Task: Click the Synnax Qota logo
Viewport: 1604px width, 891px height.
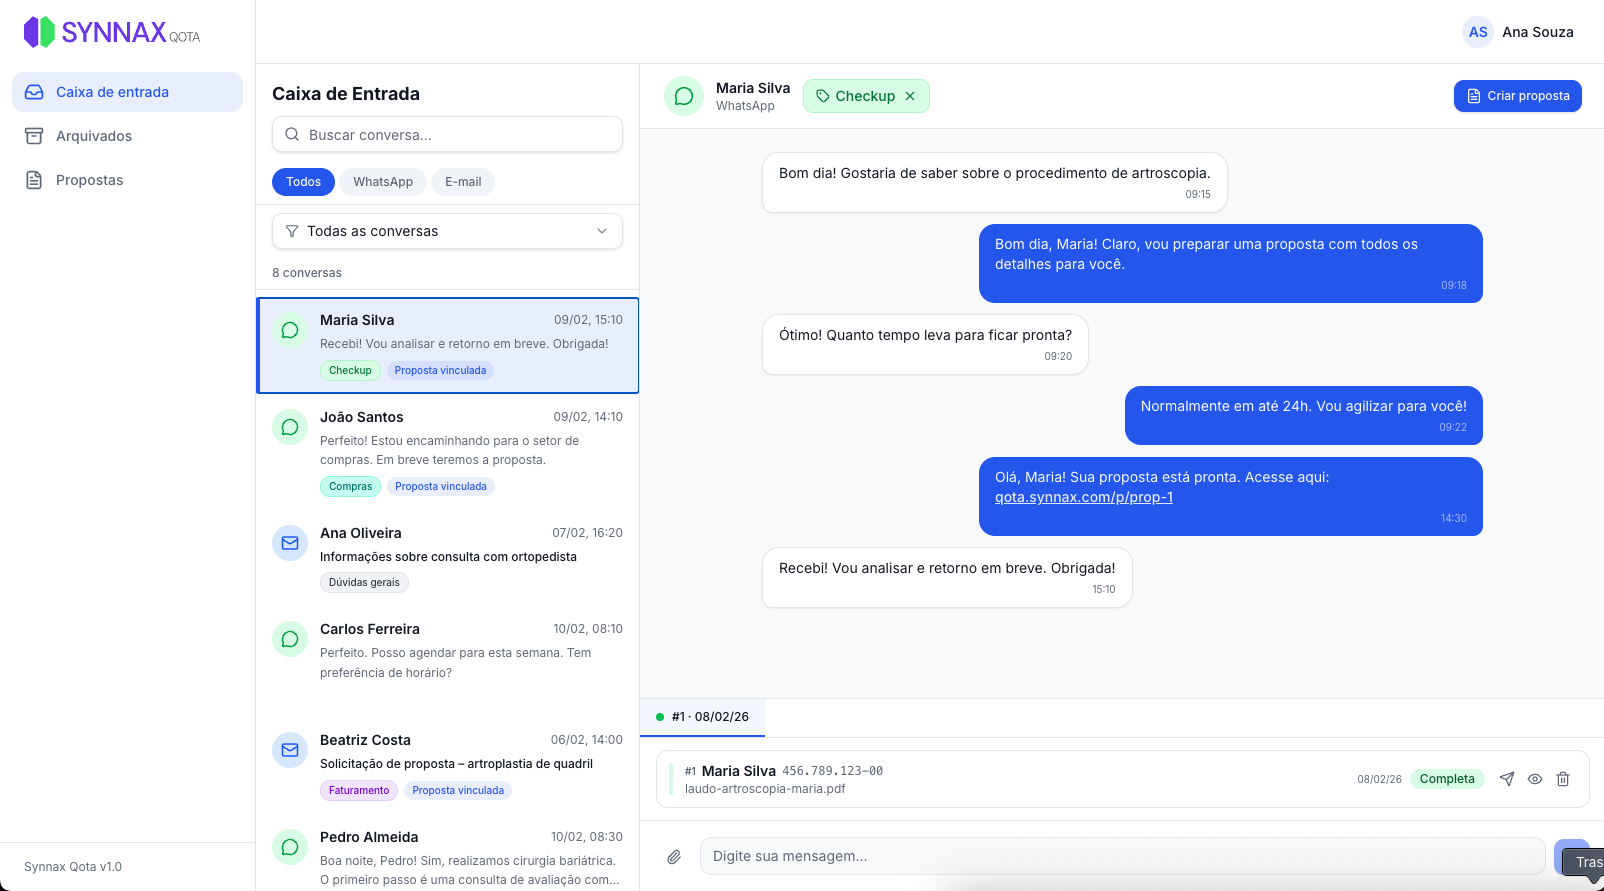Action: (112, 32)
